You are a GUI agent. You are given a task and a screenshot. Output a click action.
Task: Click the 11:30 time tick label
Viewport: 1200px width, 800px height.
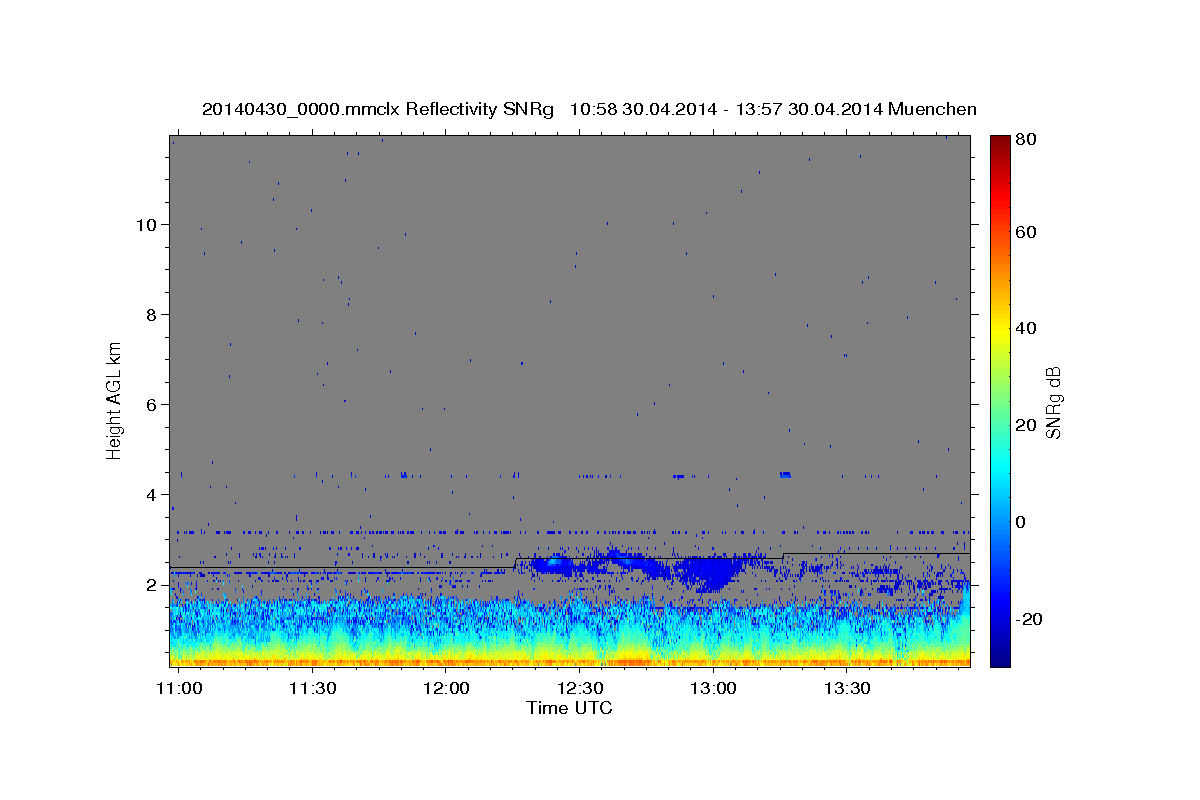[312, 689]
